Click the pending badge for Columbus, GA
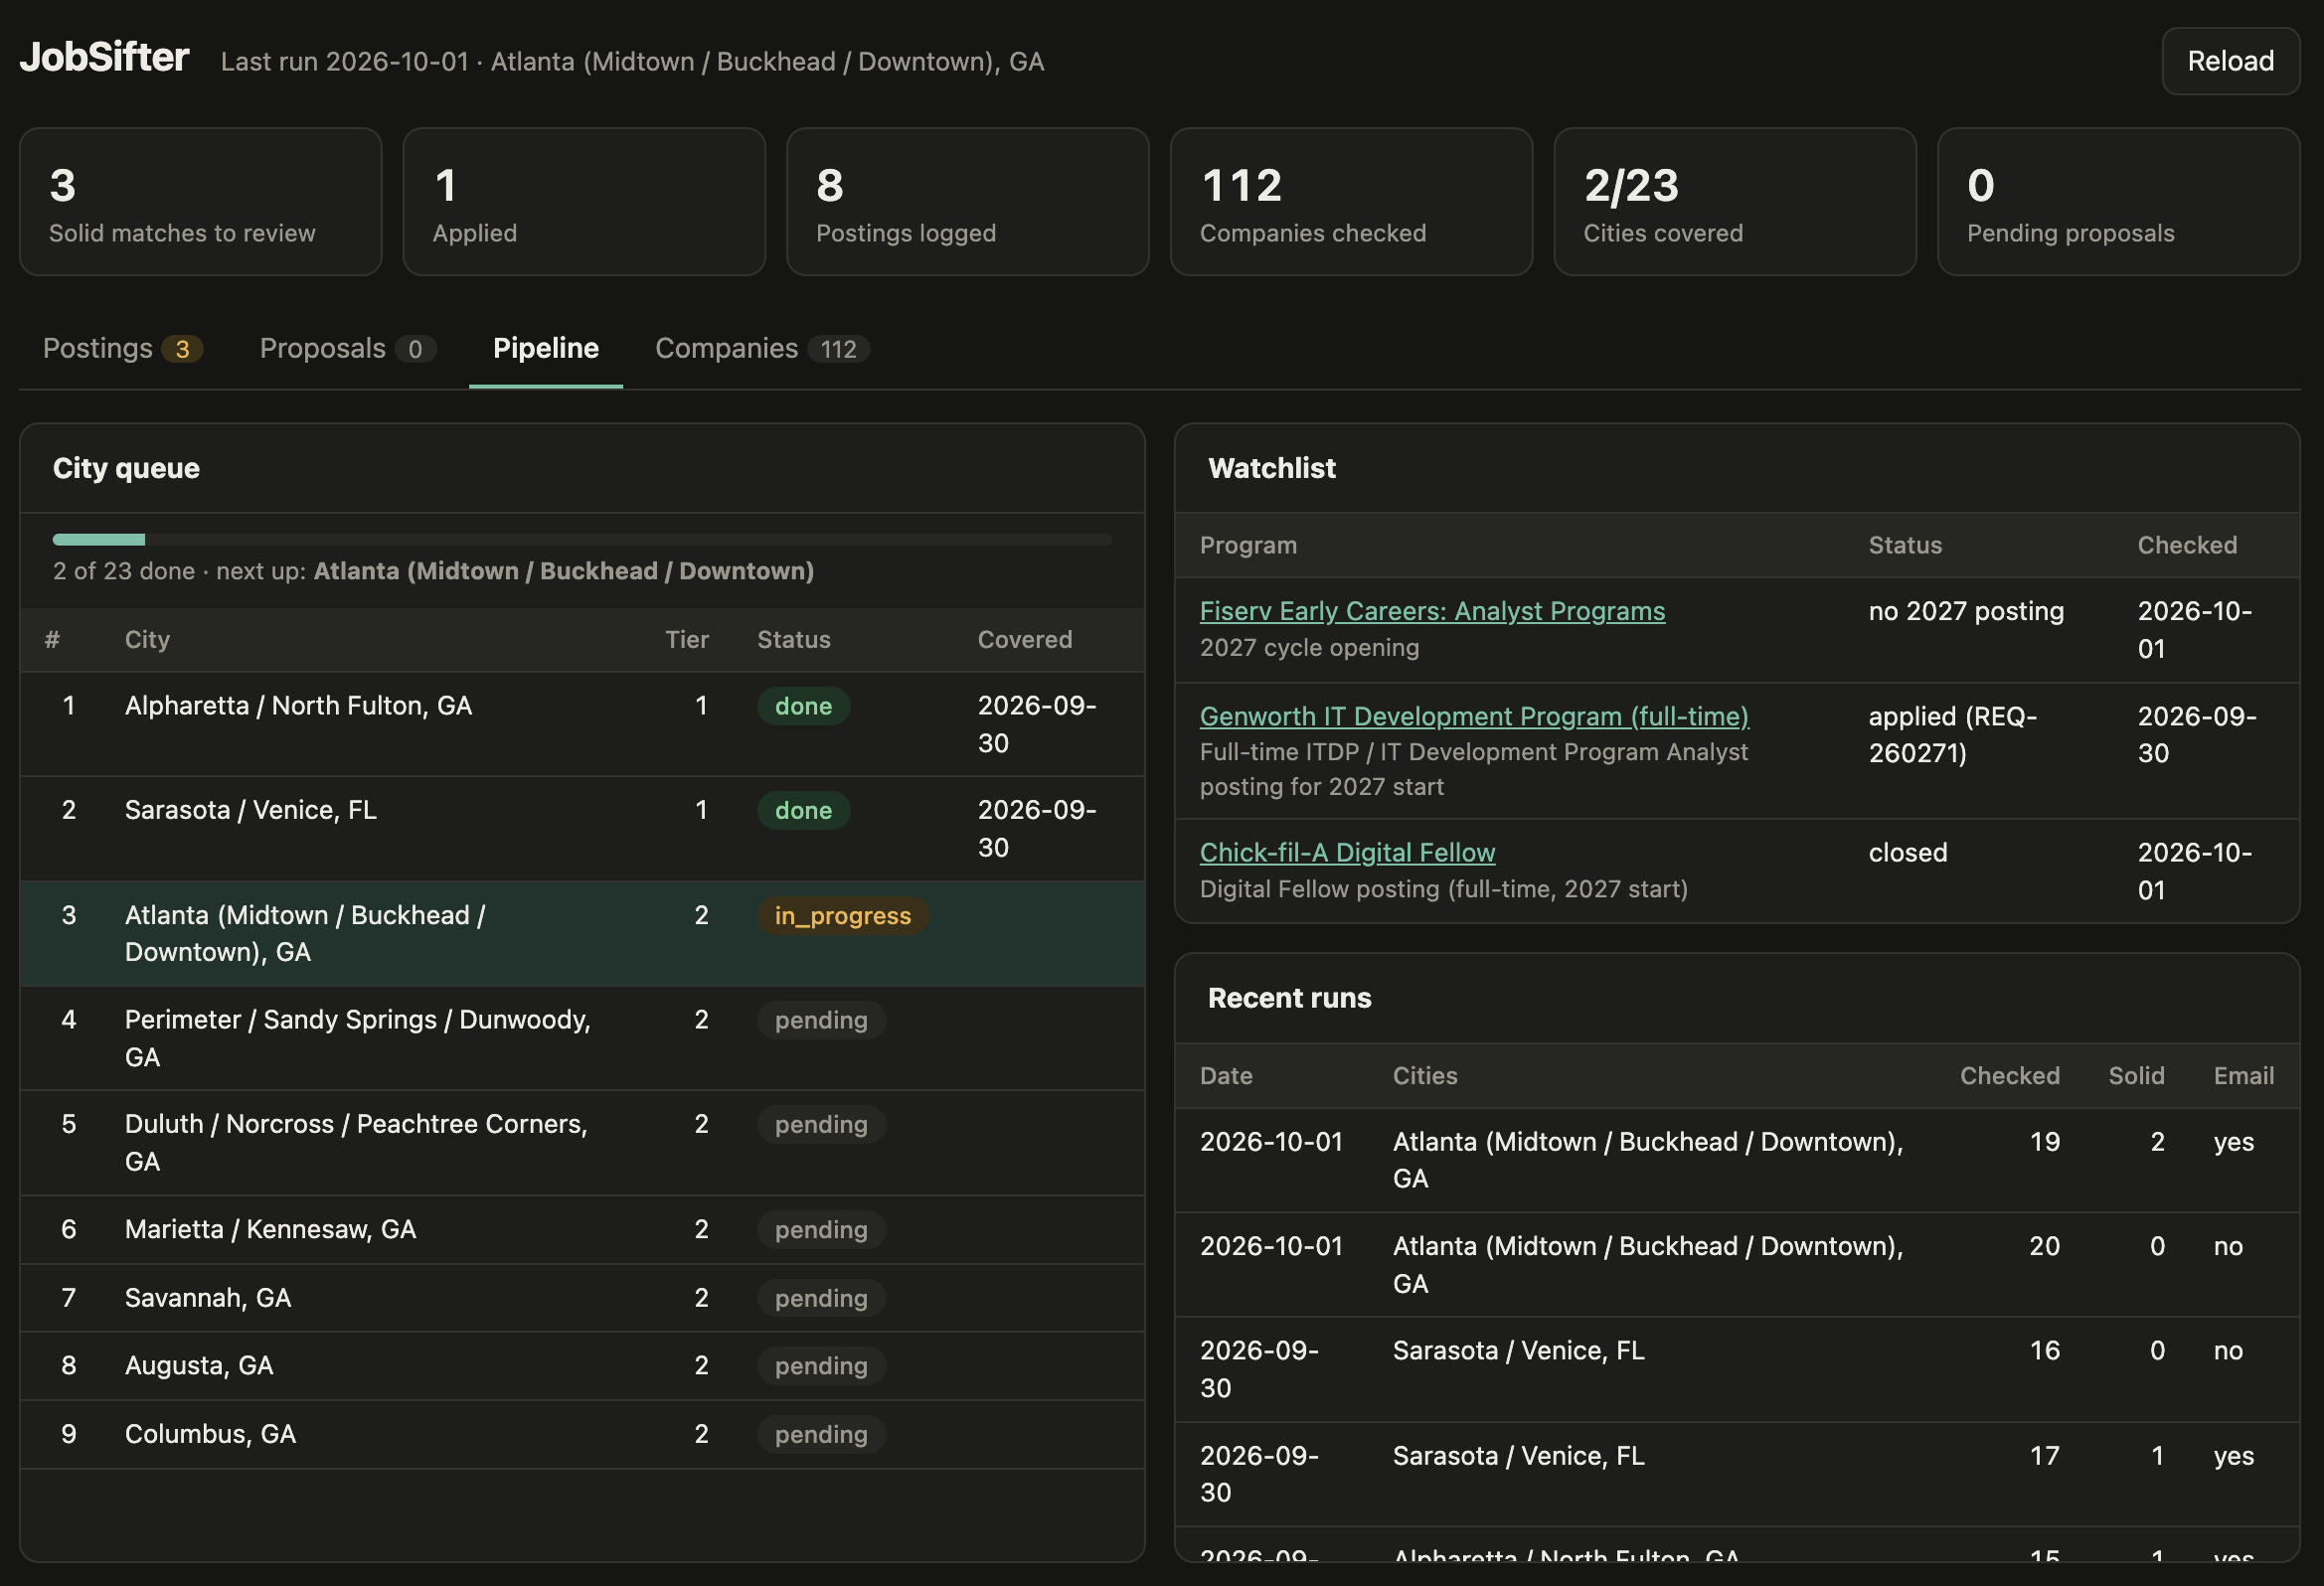Image resolution: width=2324 pixels, height=1586 pixels. pos(821,1434)
